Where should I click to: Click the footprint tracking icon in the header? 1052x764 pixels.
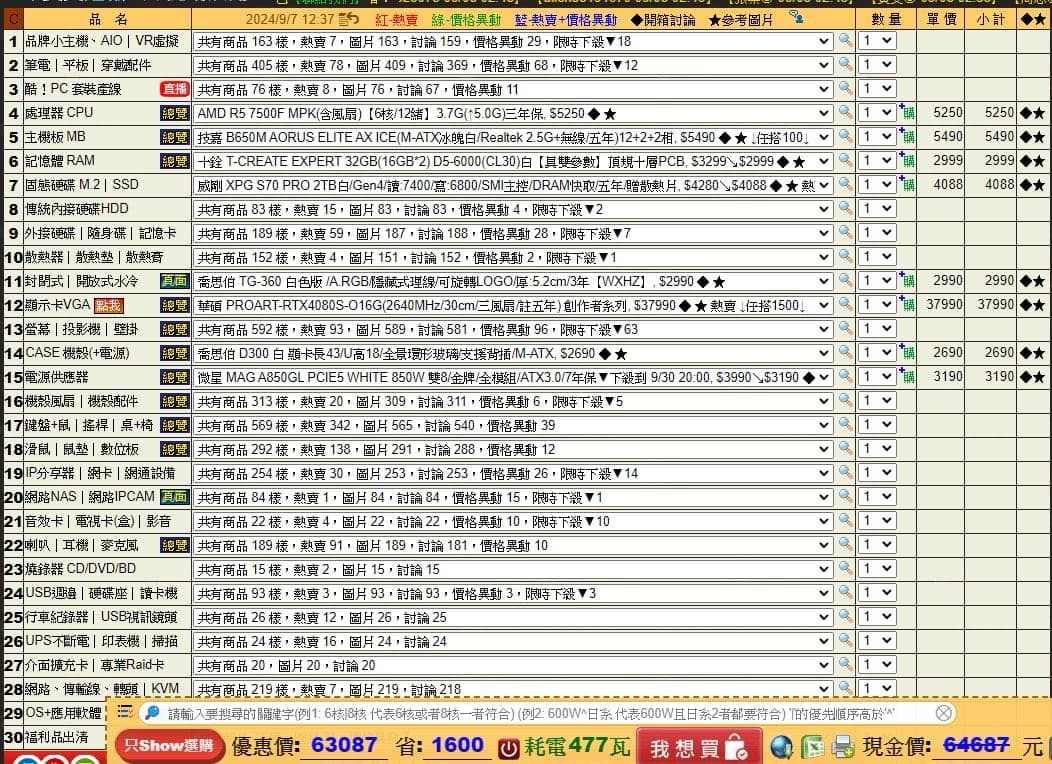(795, 16)
